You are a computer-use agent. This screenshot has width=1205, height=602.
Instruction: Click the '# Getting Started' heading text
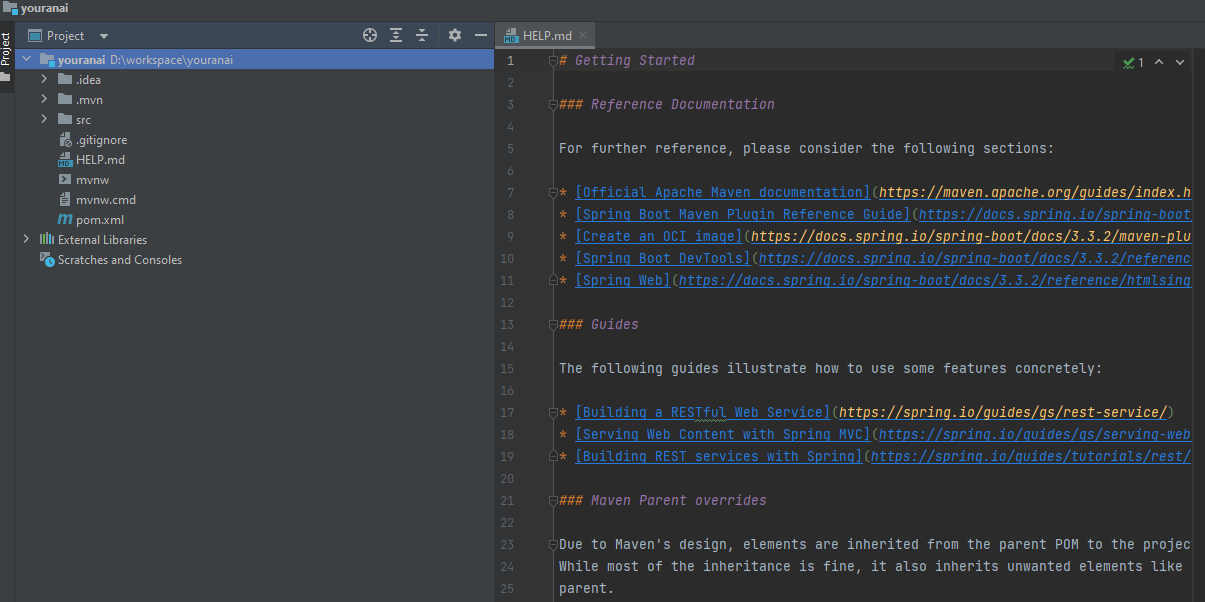coord(627,61)
